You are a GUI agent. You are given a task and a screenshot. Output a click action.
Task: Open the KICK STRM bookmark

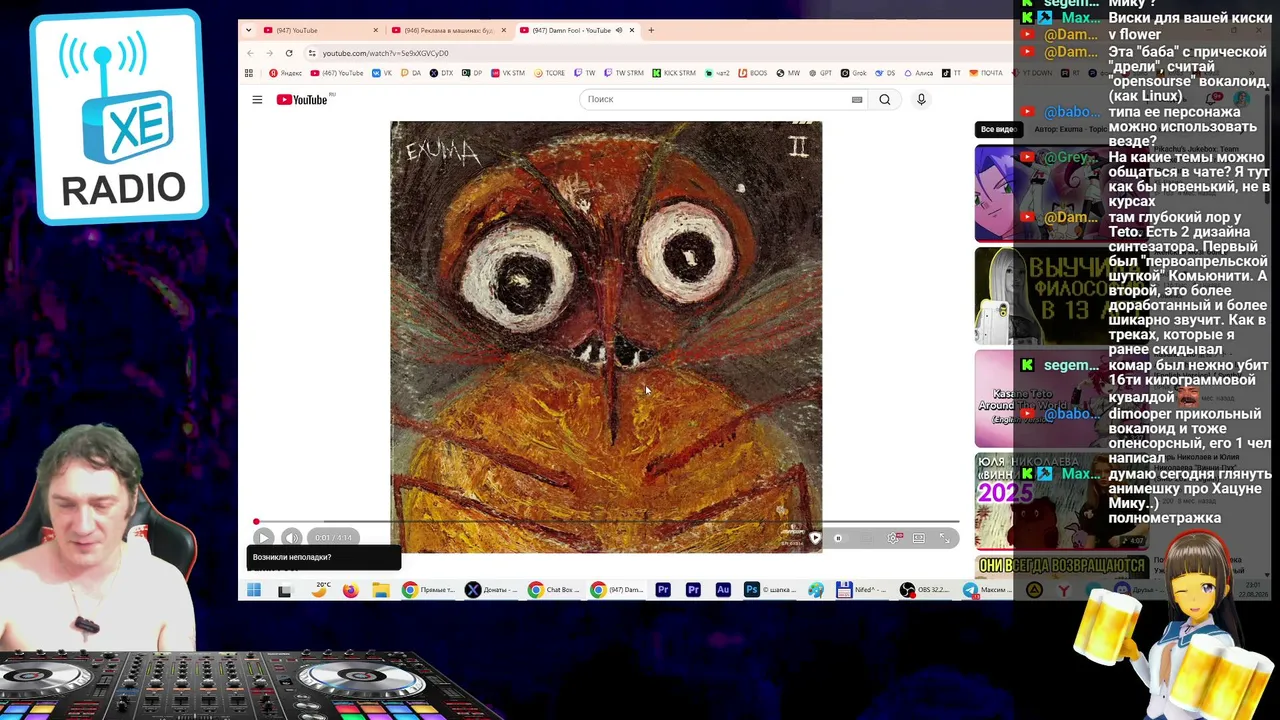coord(674,73)
